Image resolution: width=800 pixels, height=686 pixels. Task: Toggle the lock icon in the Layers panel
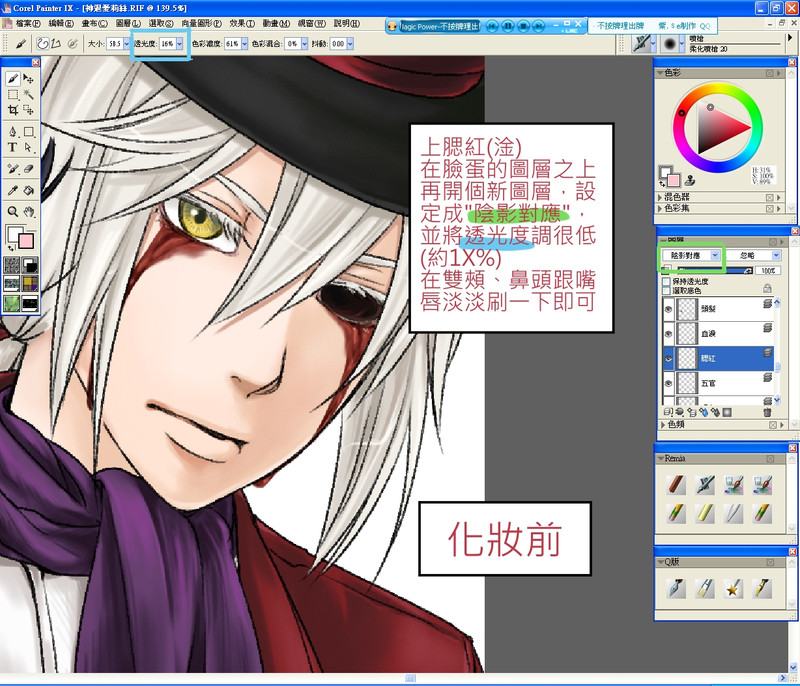767,289
